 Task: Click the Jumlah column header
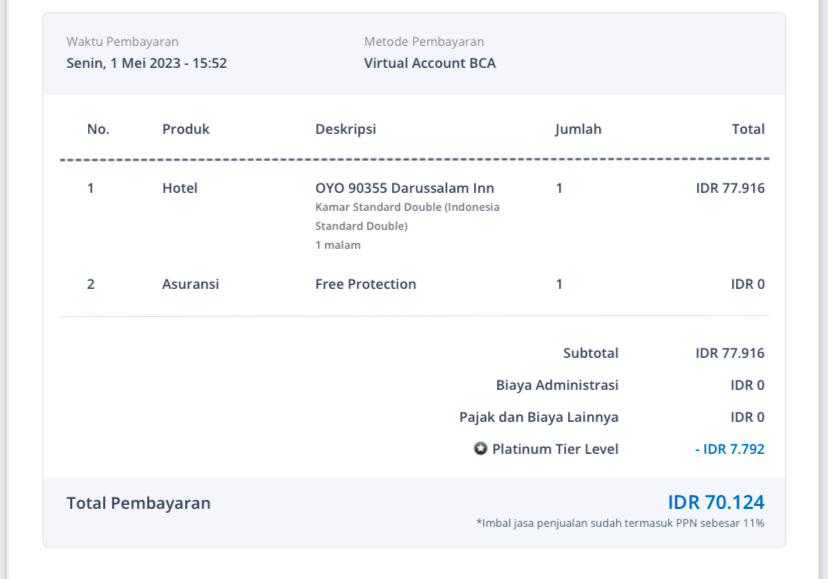[578, 129]
